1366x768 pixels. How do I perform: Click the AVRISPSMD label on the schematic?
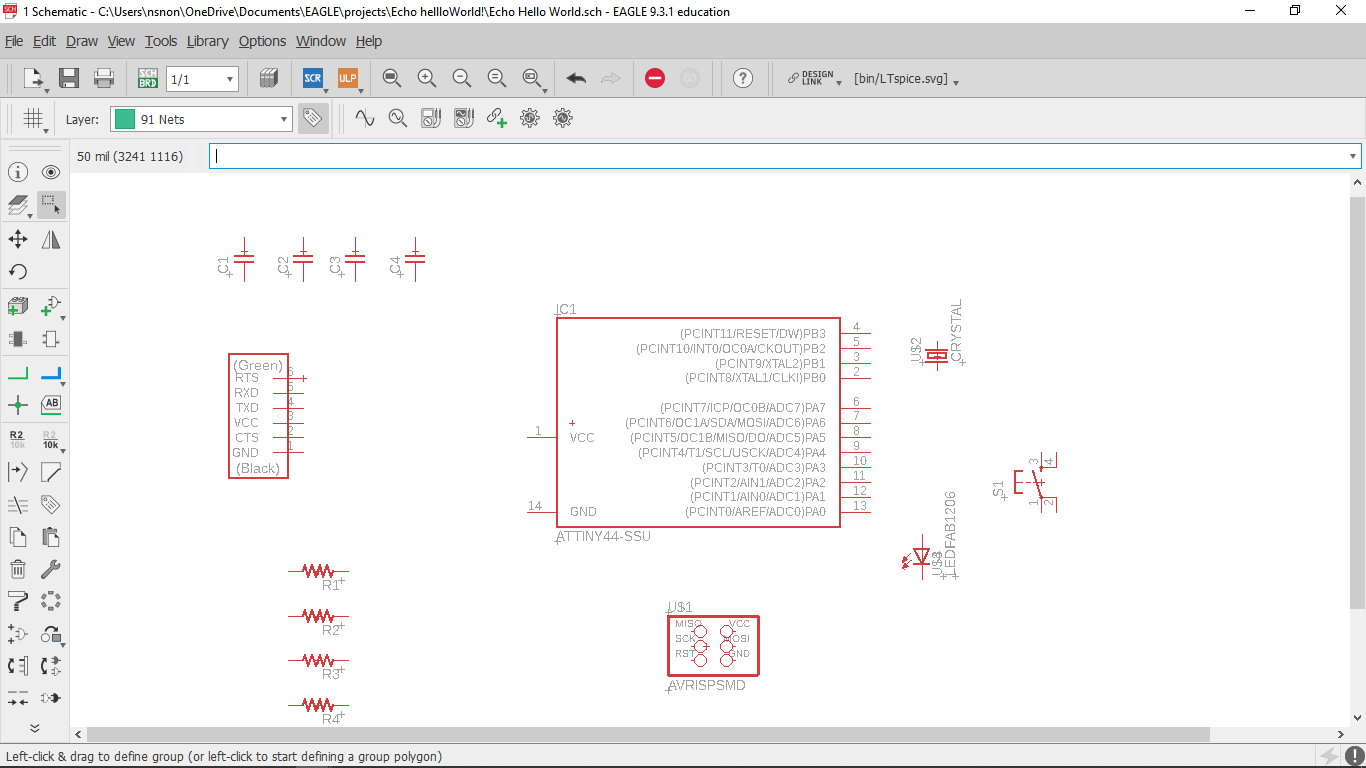click(706, 686)
